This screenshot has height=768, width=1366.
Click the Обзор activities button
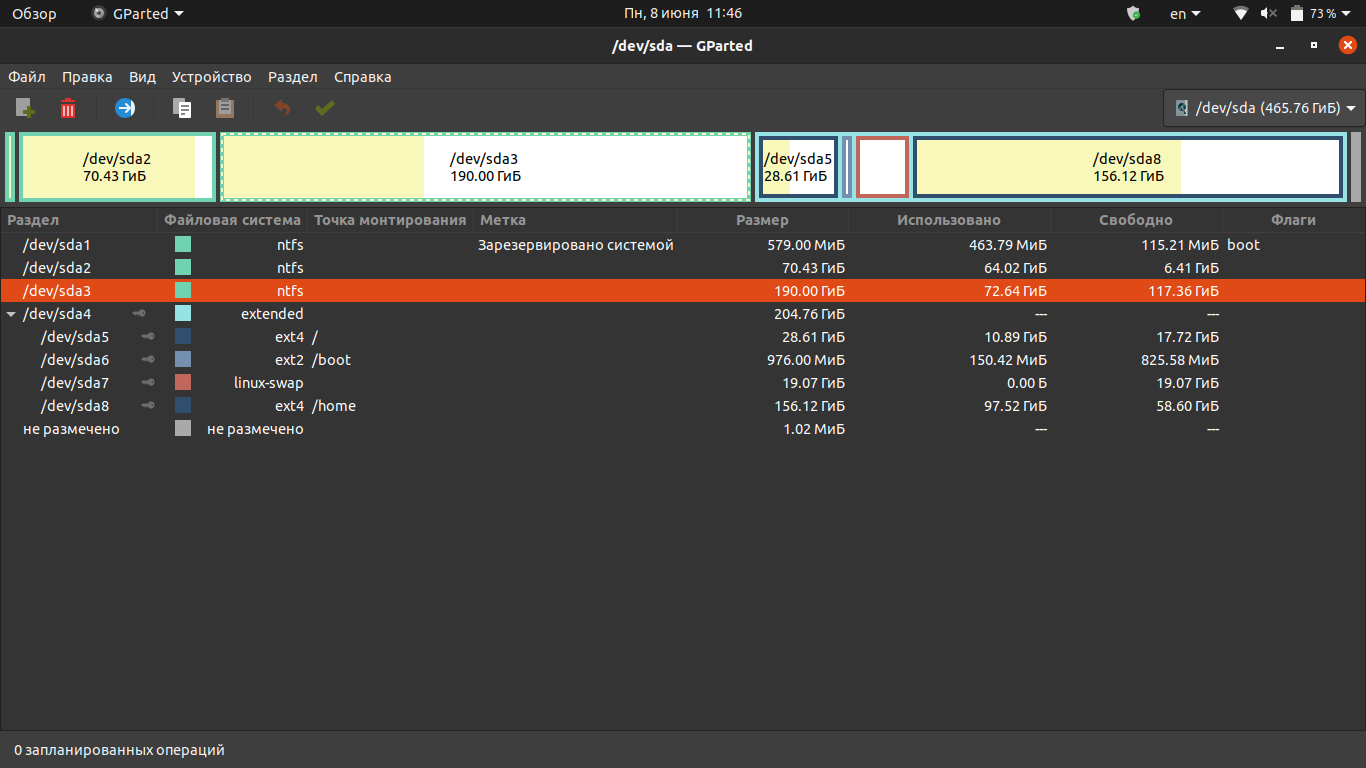tap(34, 14)
